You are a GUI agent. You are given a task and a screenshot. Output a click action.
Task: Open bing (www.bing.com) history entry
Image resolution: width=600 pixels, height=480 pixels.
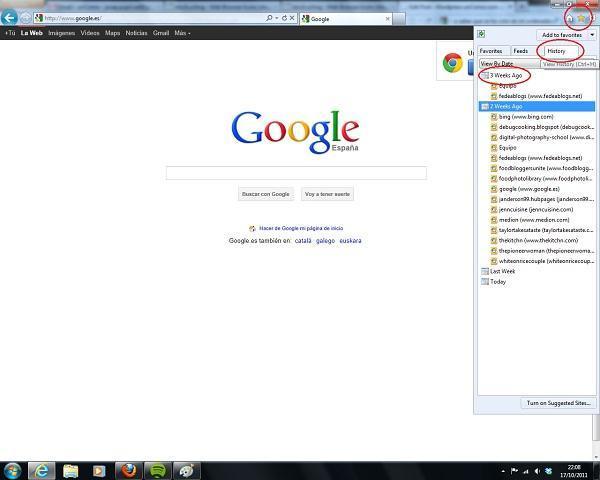(x=522, y=116)
